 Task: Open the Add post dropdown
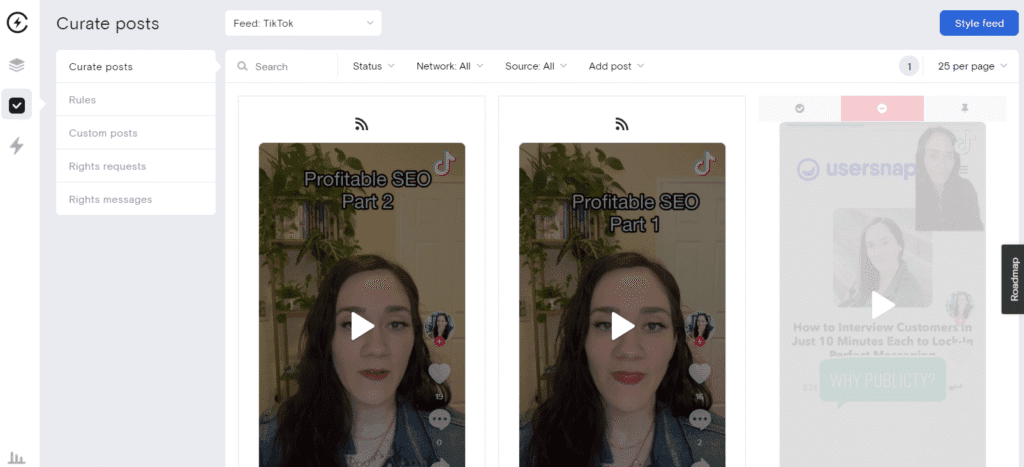[616, 66]
